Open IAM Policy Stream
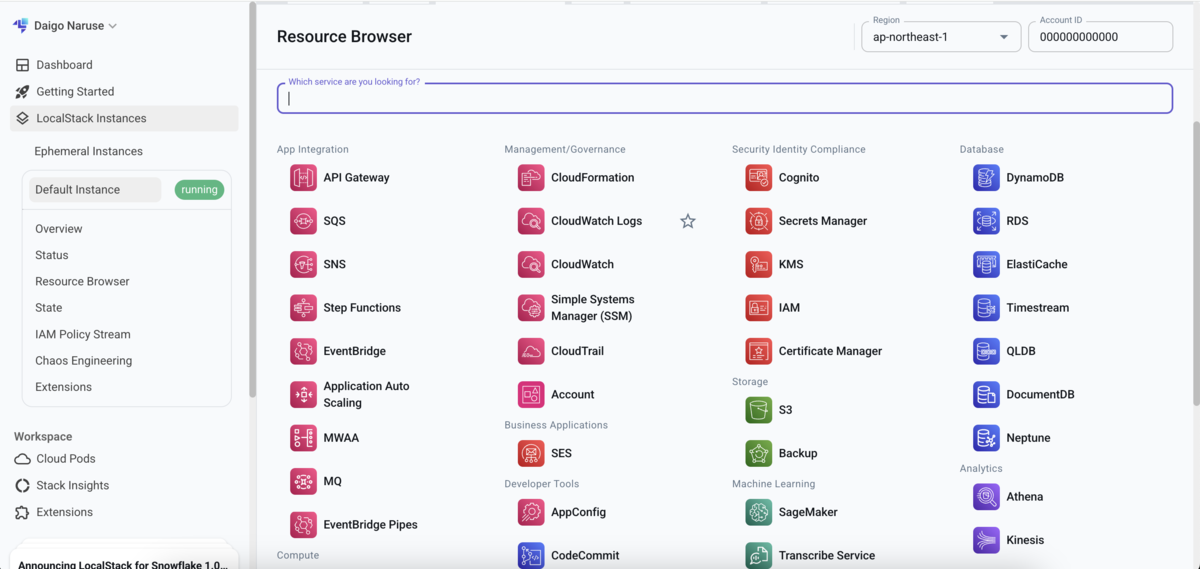The width and height of the screenshot is (1200, 569). point(83,334)
